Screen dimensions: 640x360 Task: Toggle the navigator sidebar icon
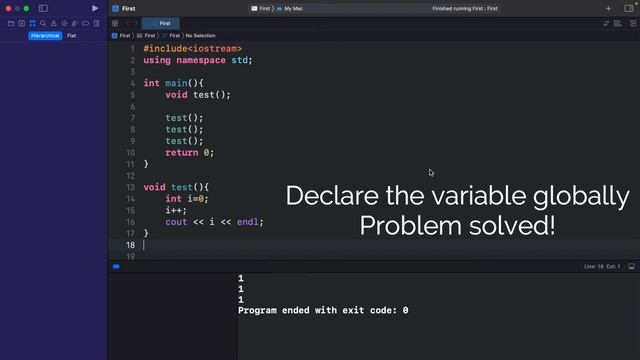pyautogui.click(x=43, y=8)
